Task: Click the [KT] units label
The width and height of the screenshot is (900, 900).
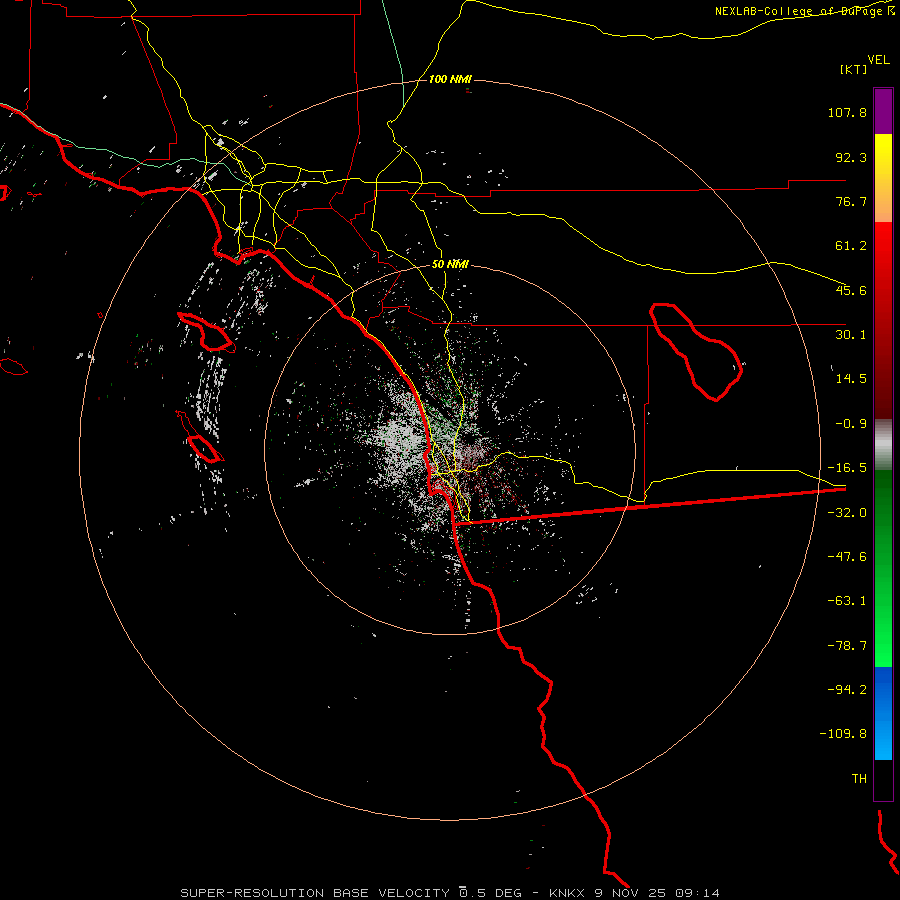Action: [854, 69]
